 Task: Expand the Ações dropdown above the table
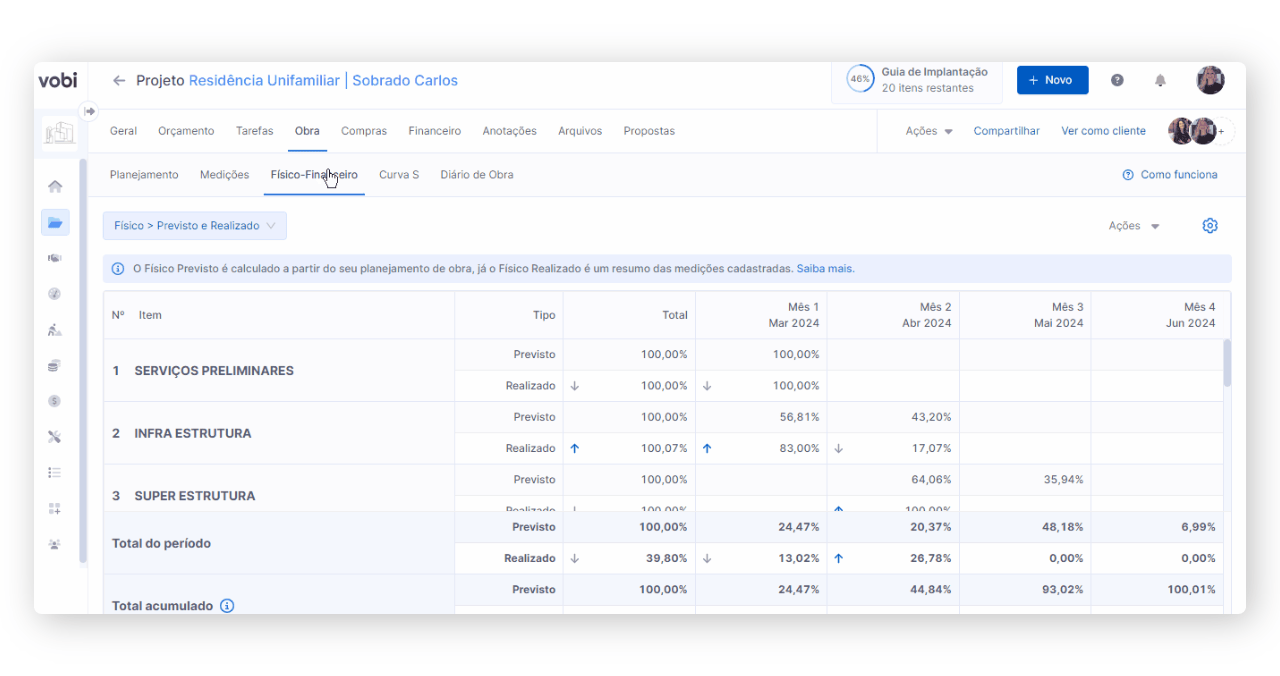(1133, 226)
